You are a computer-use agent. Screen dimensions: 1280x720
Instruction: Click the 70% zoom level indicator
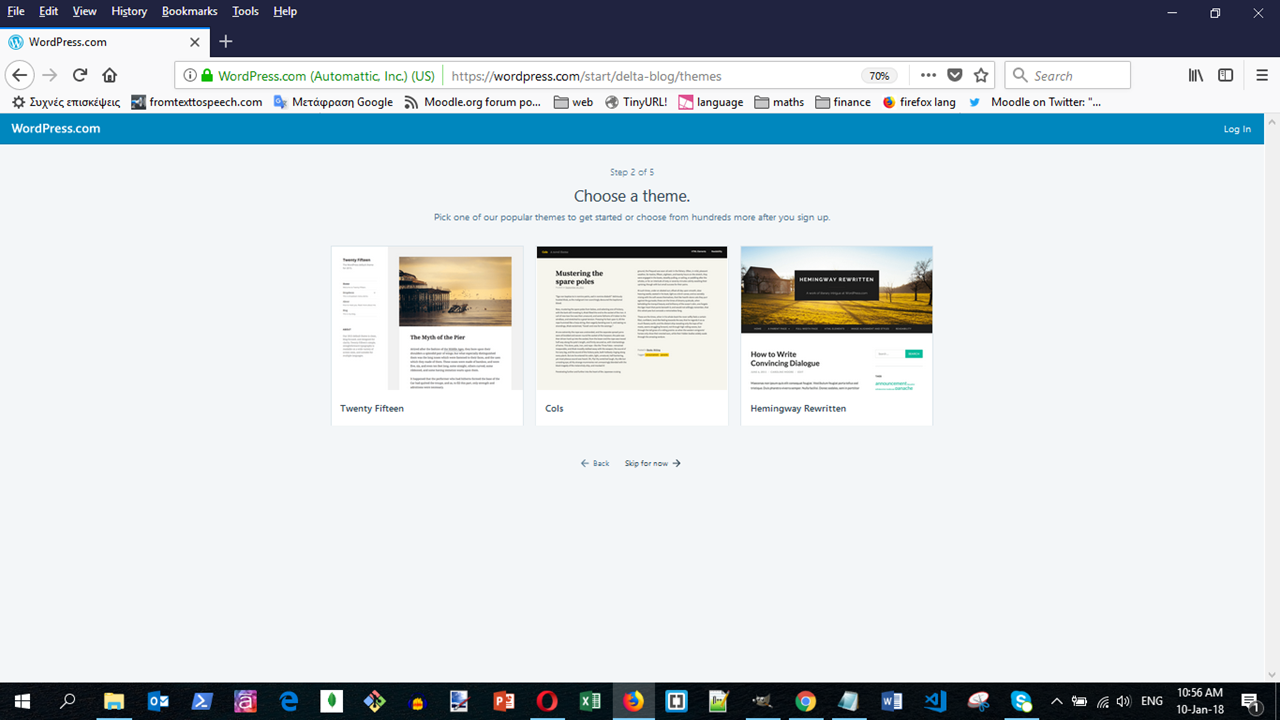click(879, 76)
